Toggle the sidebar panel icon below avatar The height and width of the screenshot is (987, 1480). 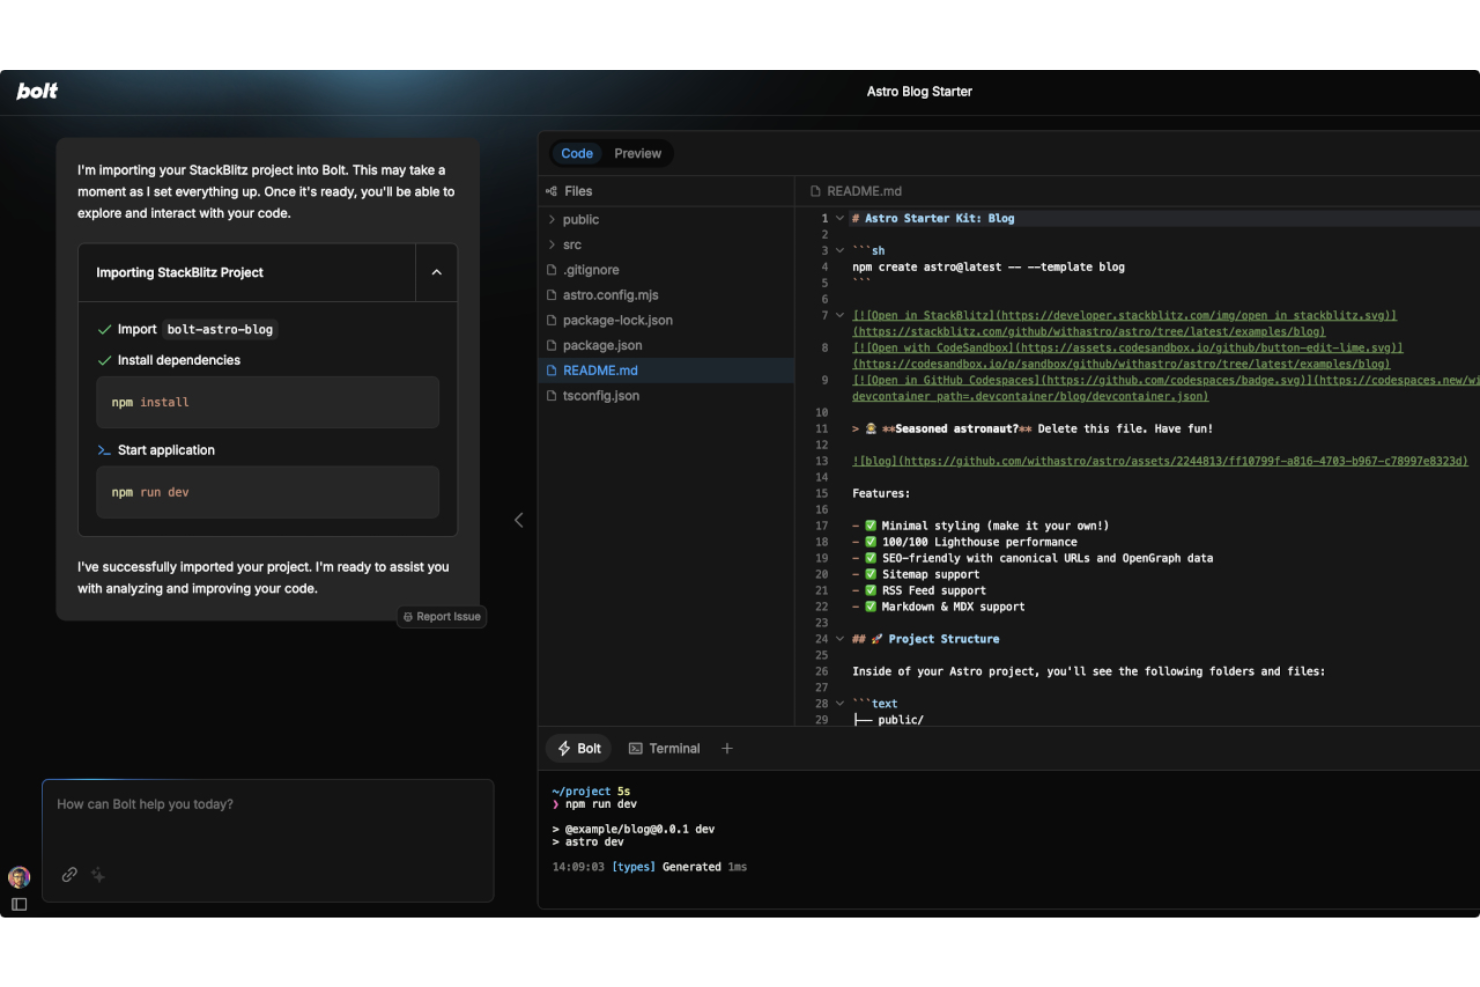click(19, 904)
